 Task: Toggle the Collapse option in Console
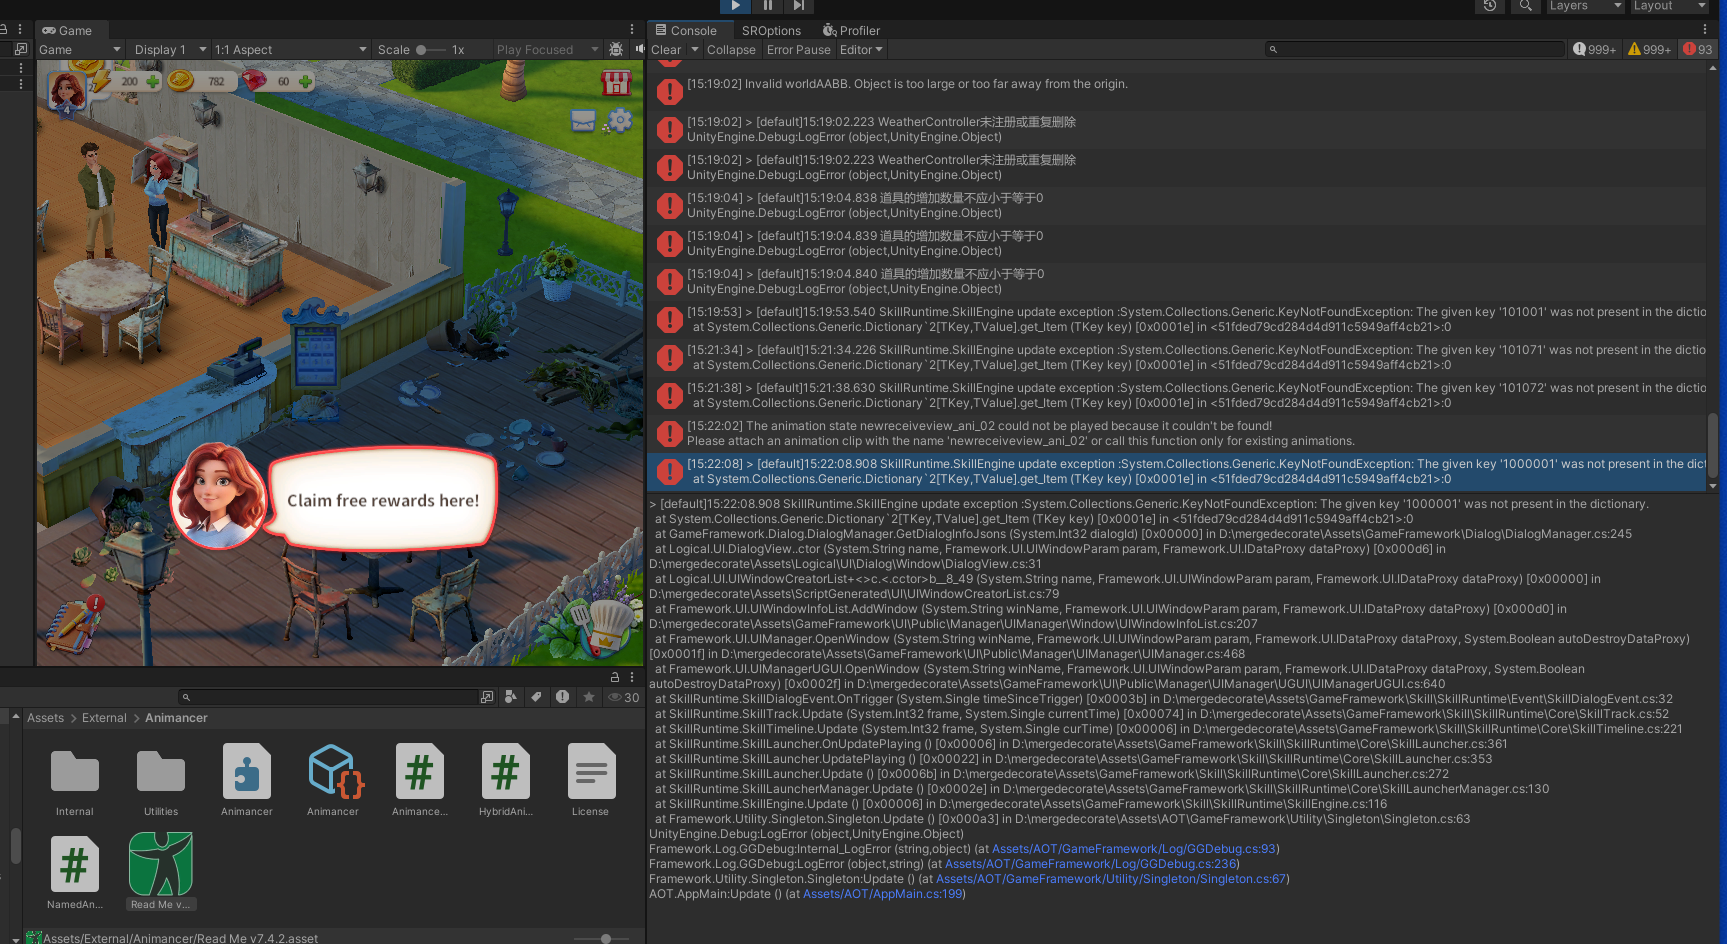731,50
